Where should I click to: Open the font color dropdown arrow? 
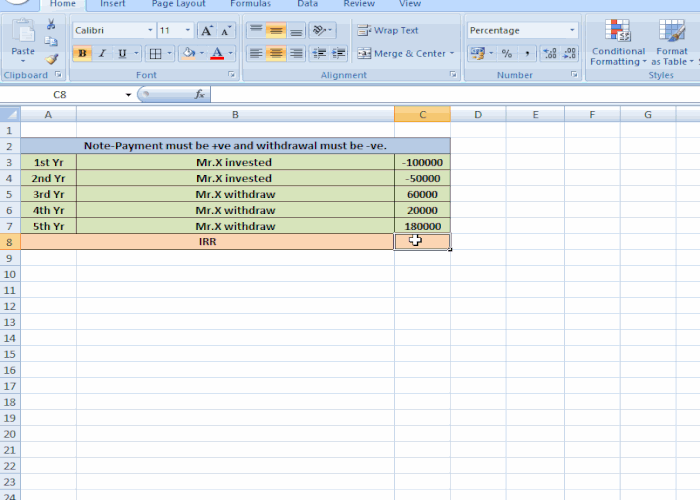(230, 54)
